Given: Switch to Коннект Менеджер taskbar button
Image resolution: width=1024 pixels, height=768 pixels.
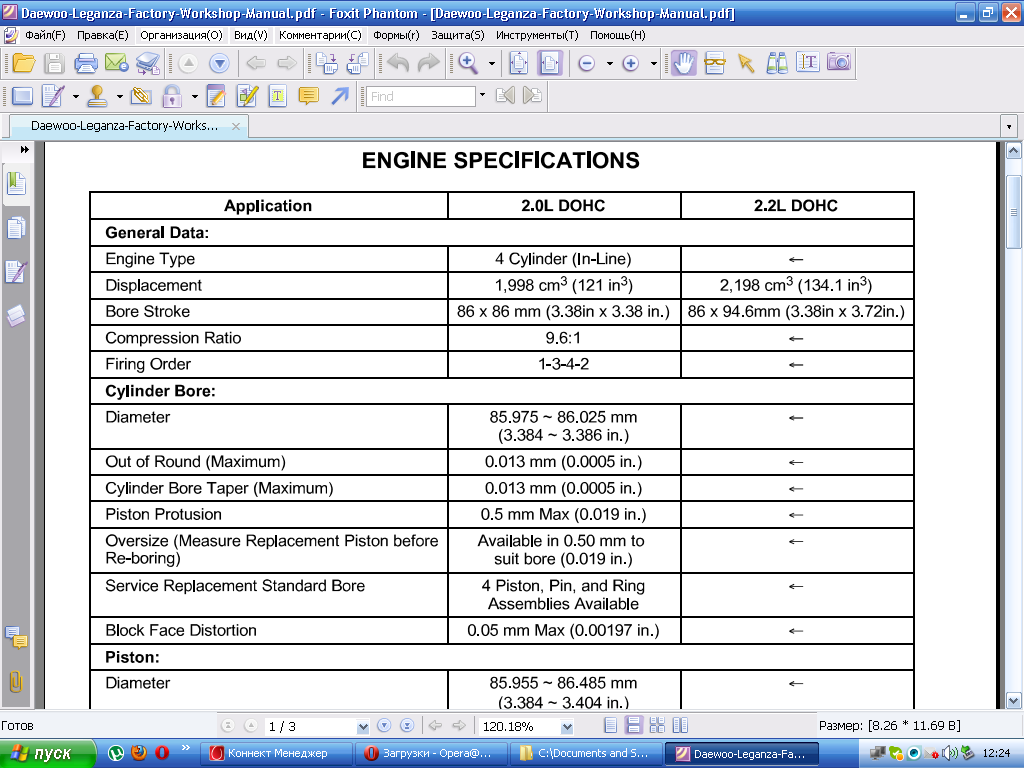Looking at the screenshot, I should click(x=276, y=753).
